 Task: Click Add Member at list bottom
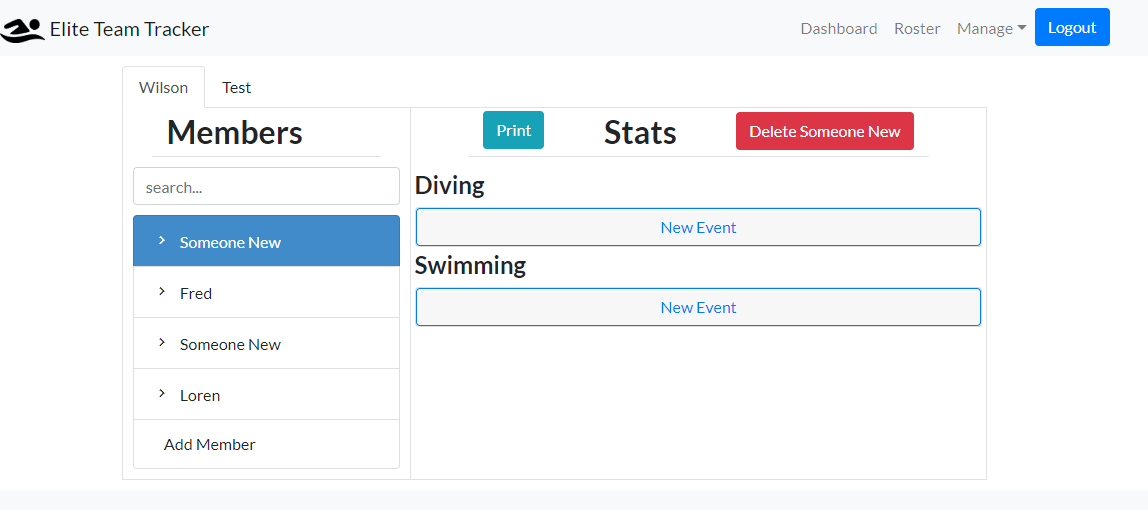click(x=209, y=444)
